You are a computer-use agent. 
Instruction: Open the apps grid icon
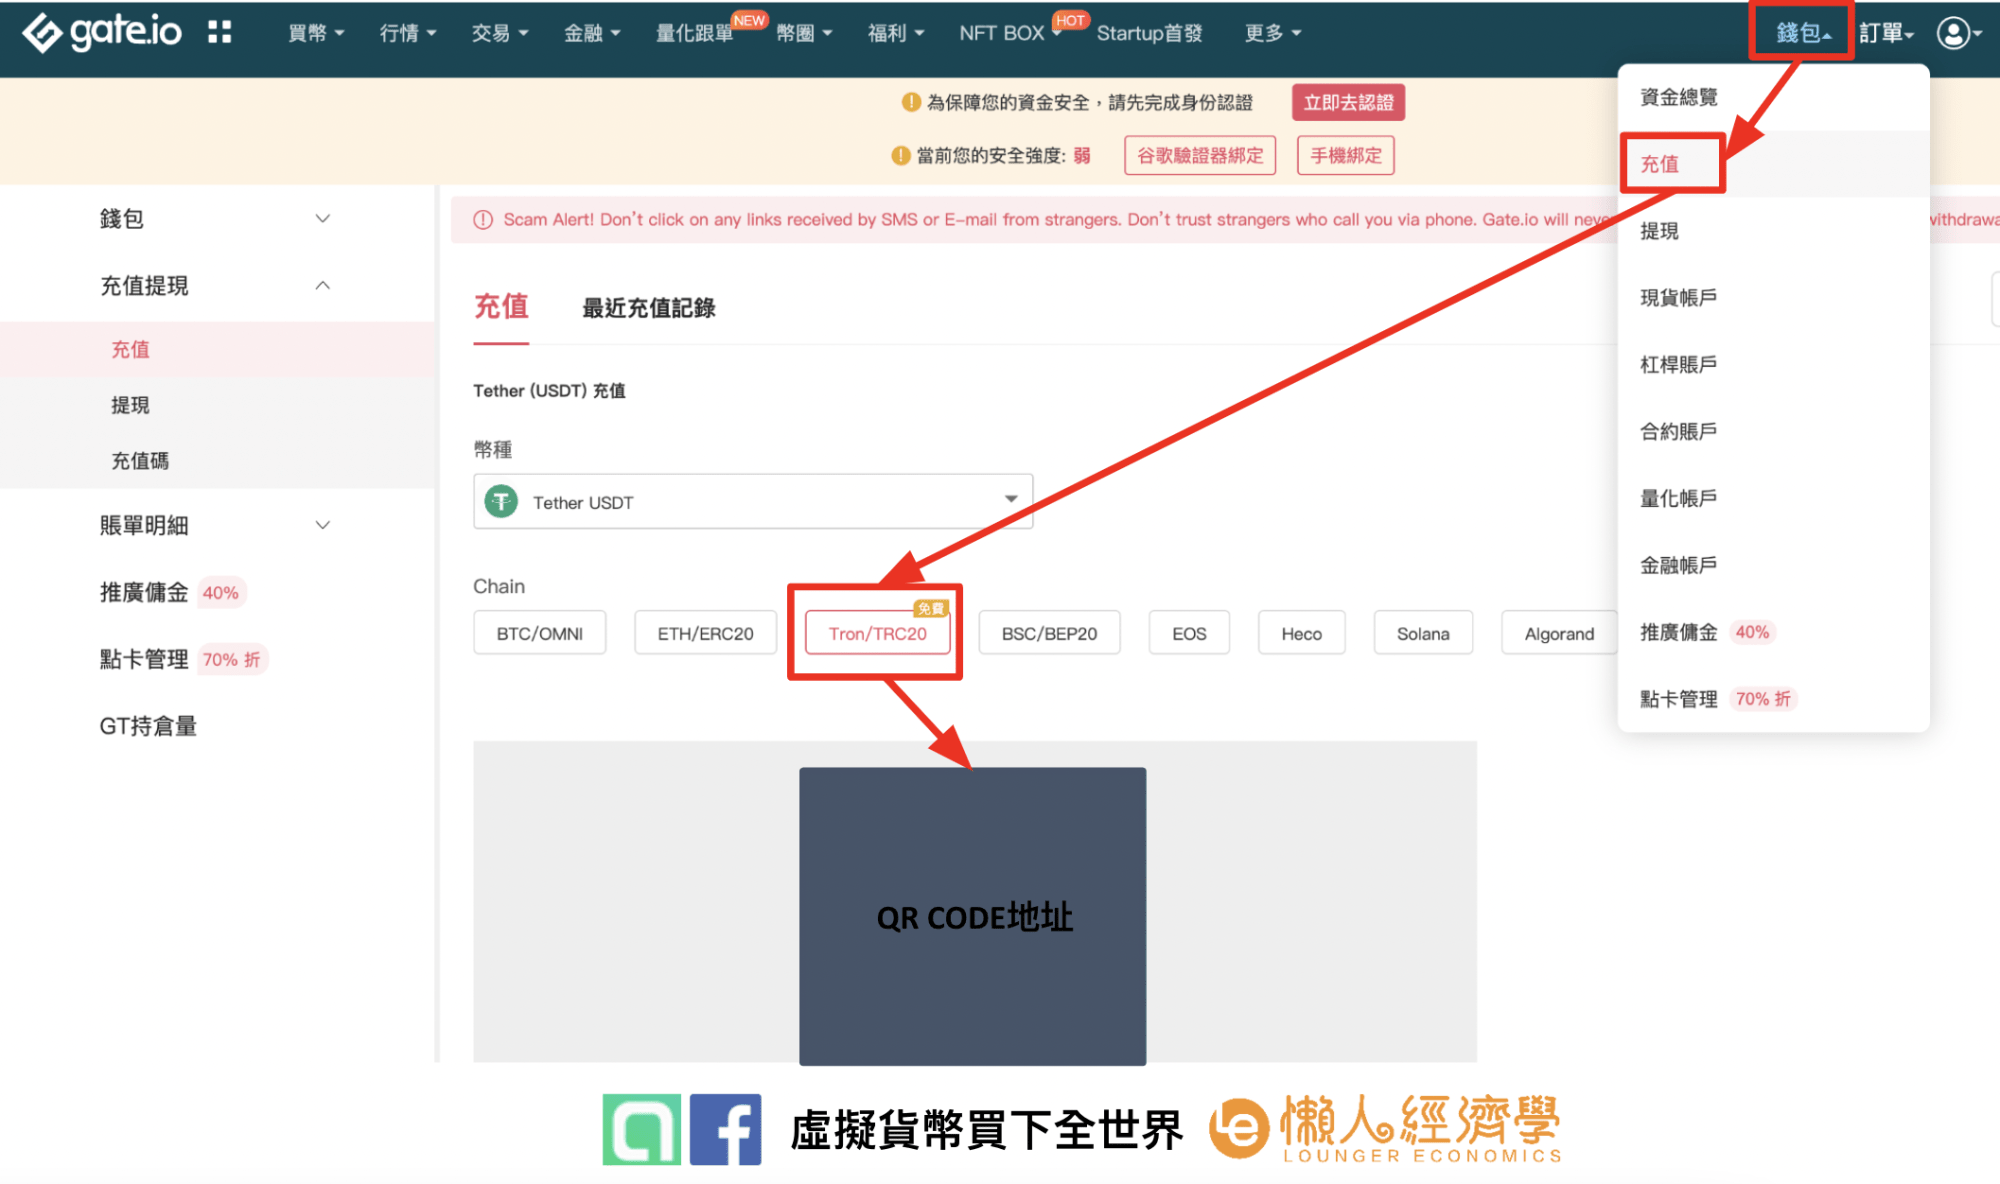point(220,32)
